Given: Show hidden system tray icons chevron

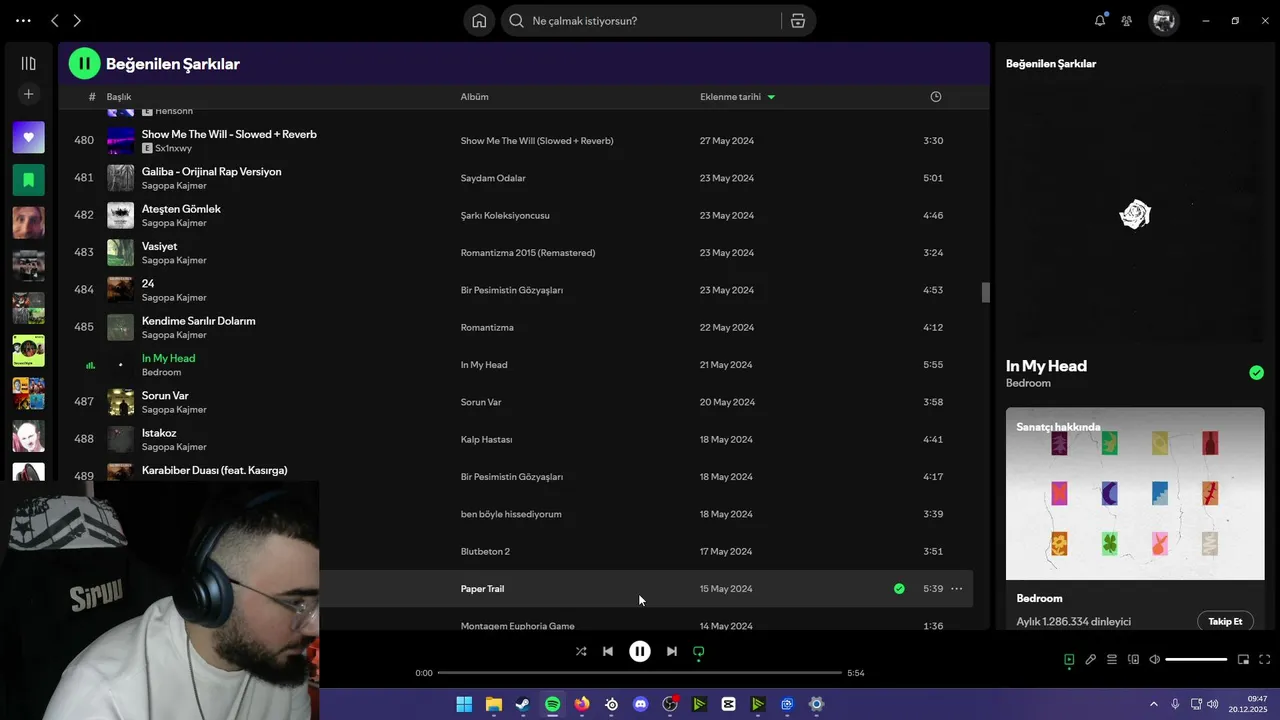Looking at the screenshot, I should pyautogui.click(x=1153, y=704).
